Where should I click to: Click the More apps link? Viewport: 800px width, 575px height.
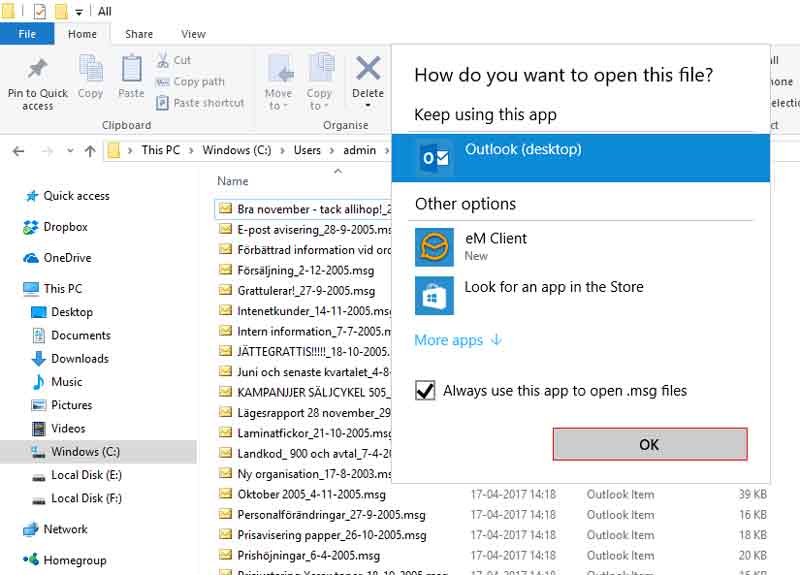(458, 340)
